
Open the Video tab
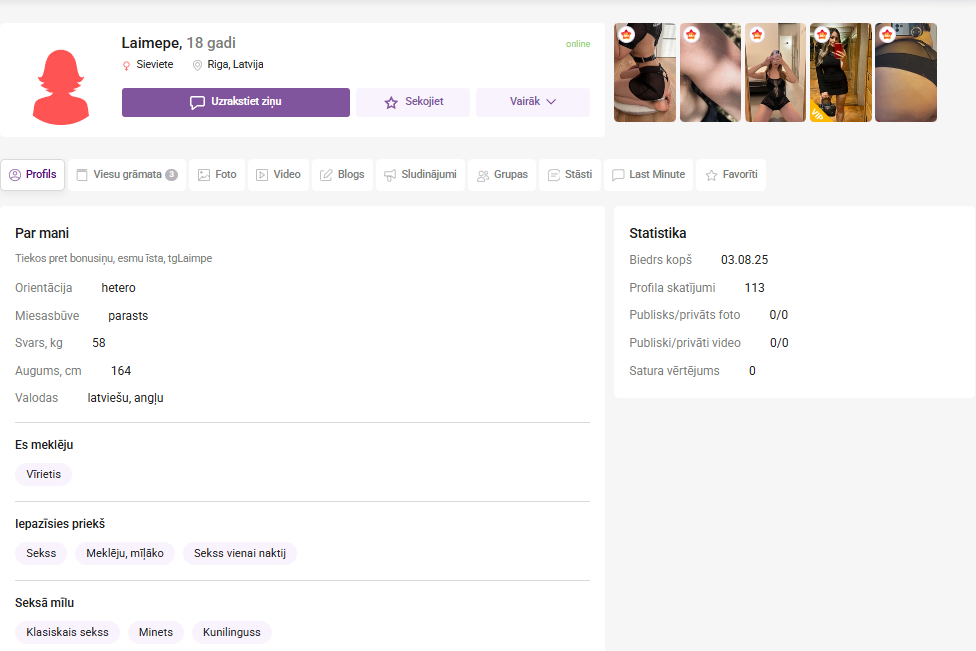point(278,174)
